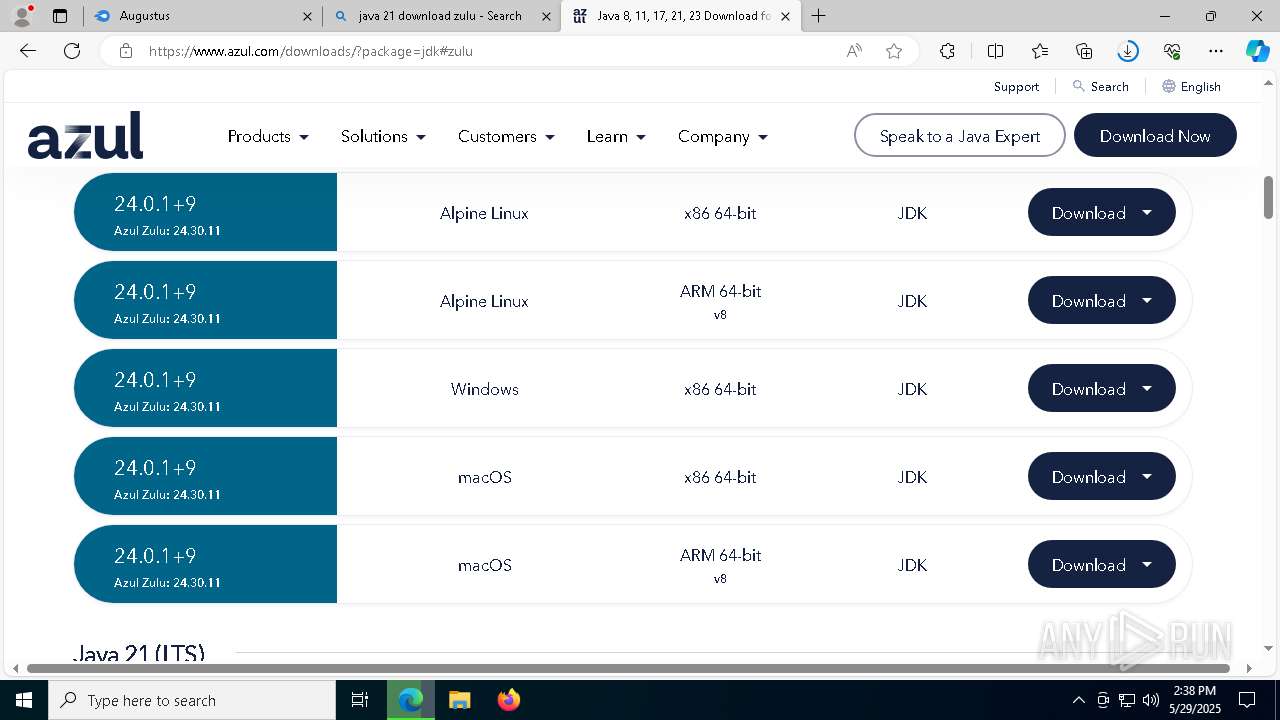Open notification center icon
The image size is (1280, 720).
pyautogui.click(x=1247, y=700)
